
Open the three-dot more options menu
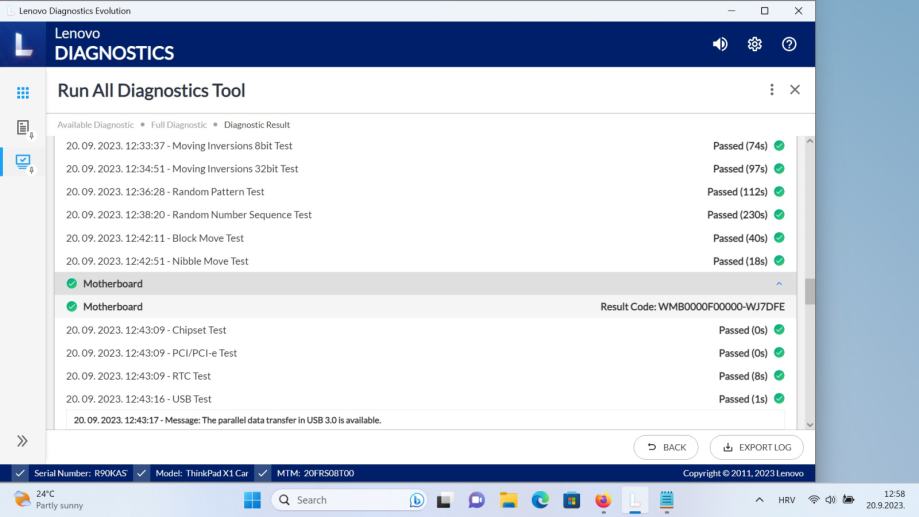point(771,90)
